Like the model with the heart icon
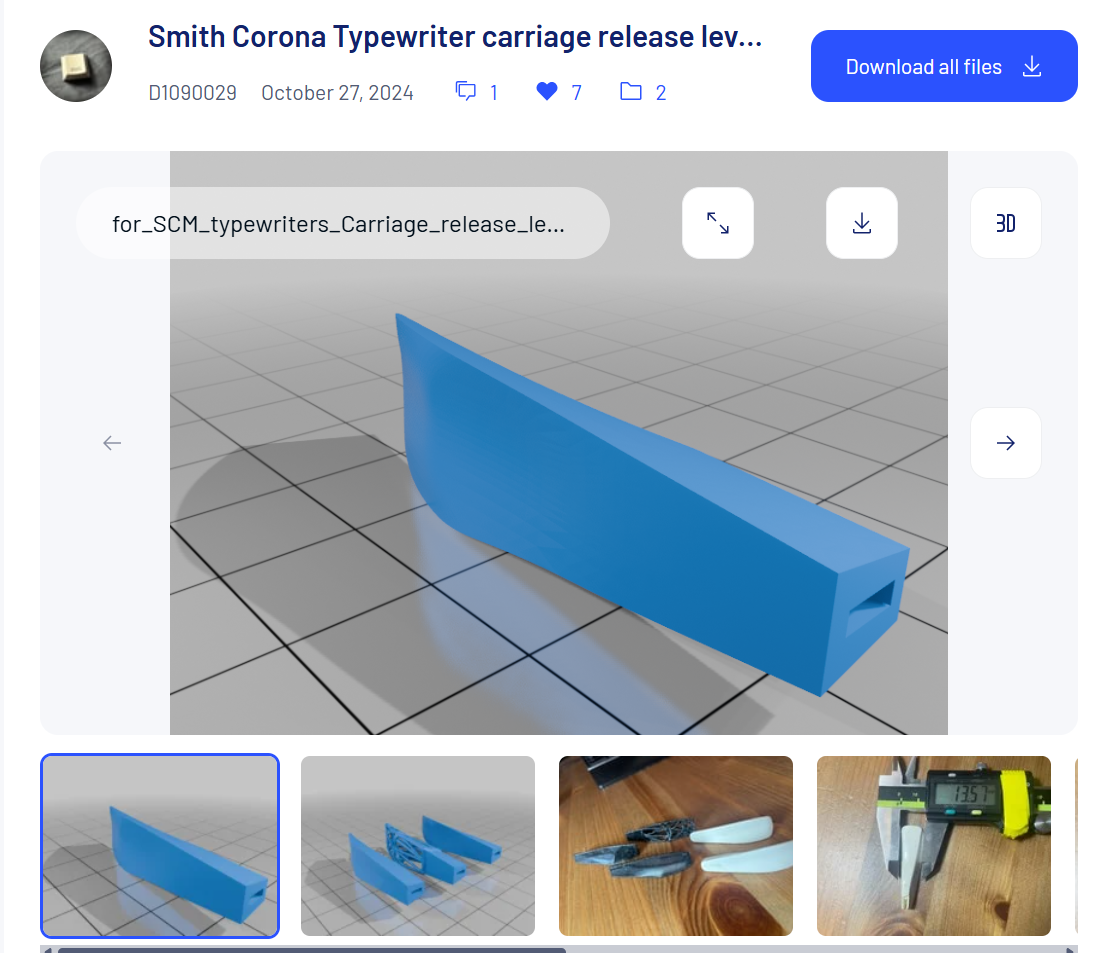Screen dimensions: 1103x953 coord(546,92)
